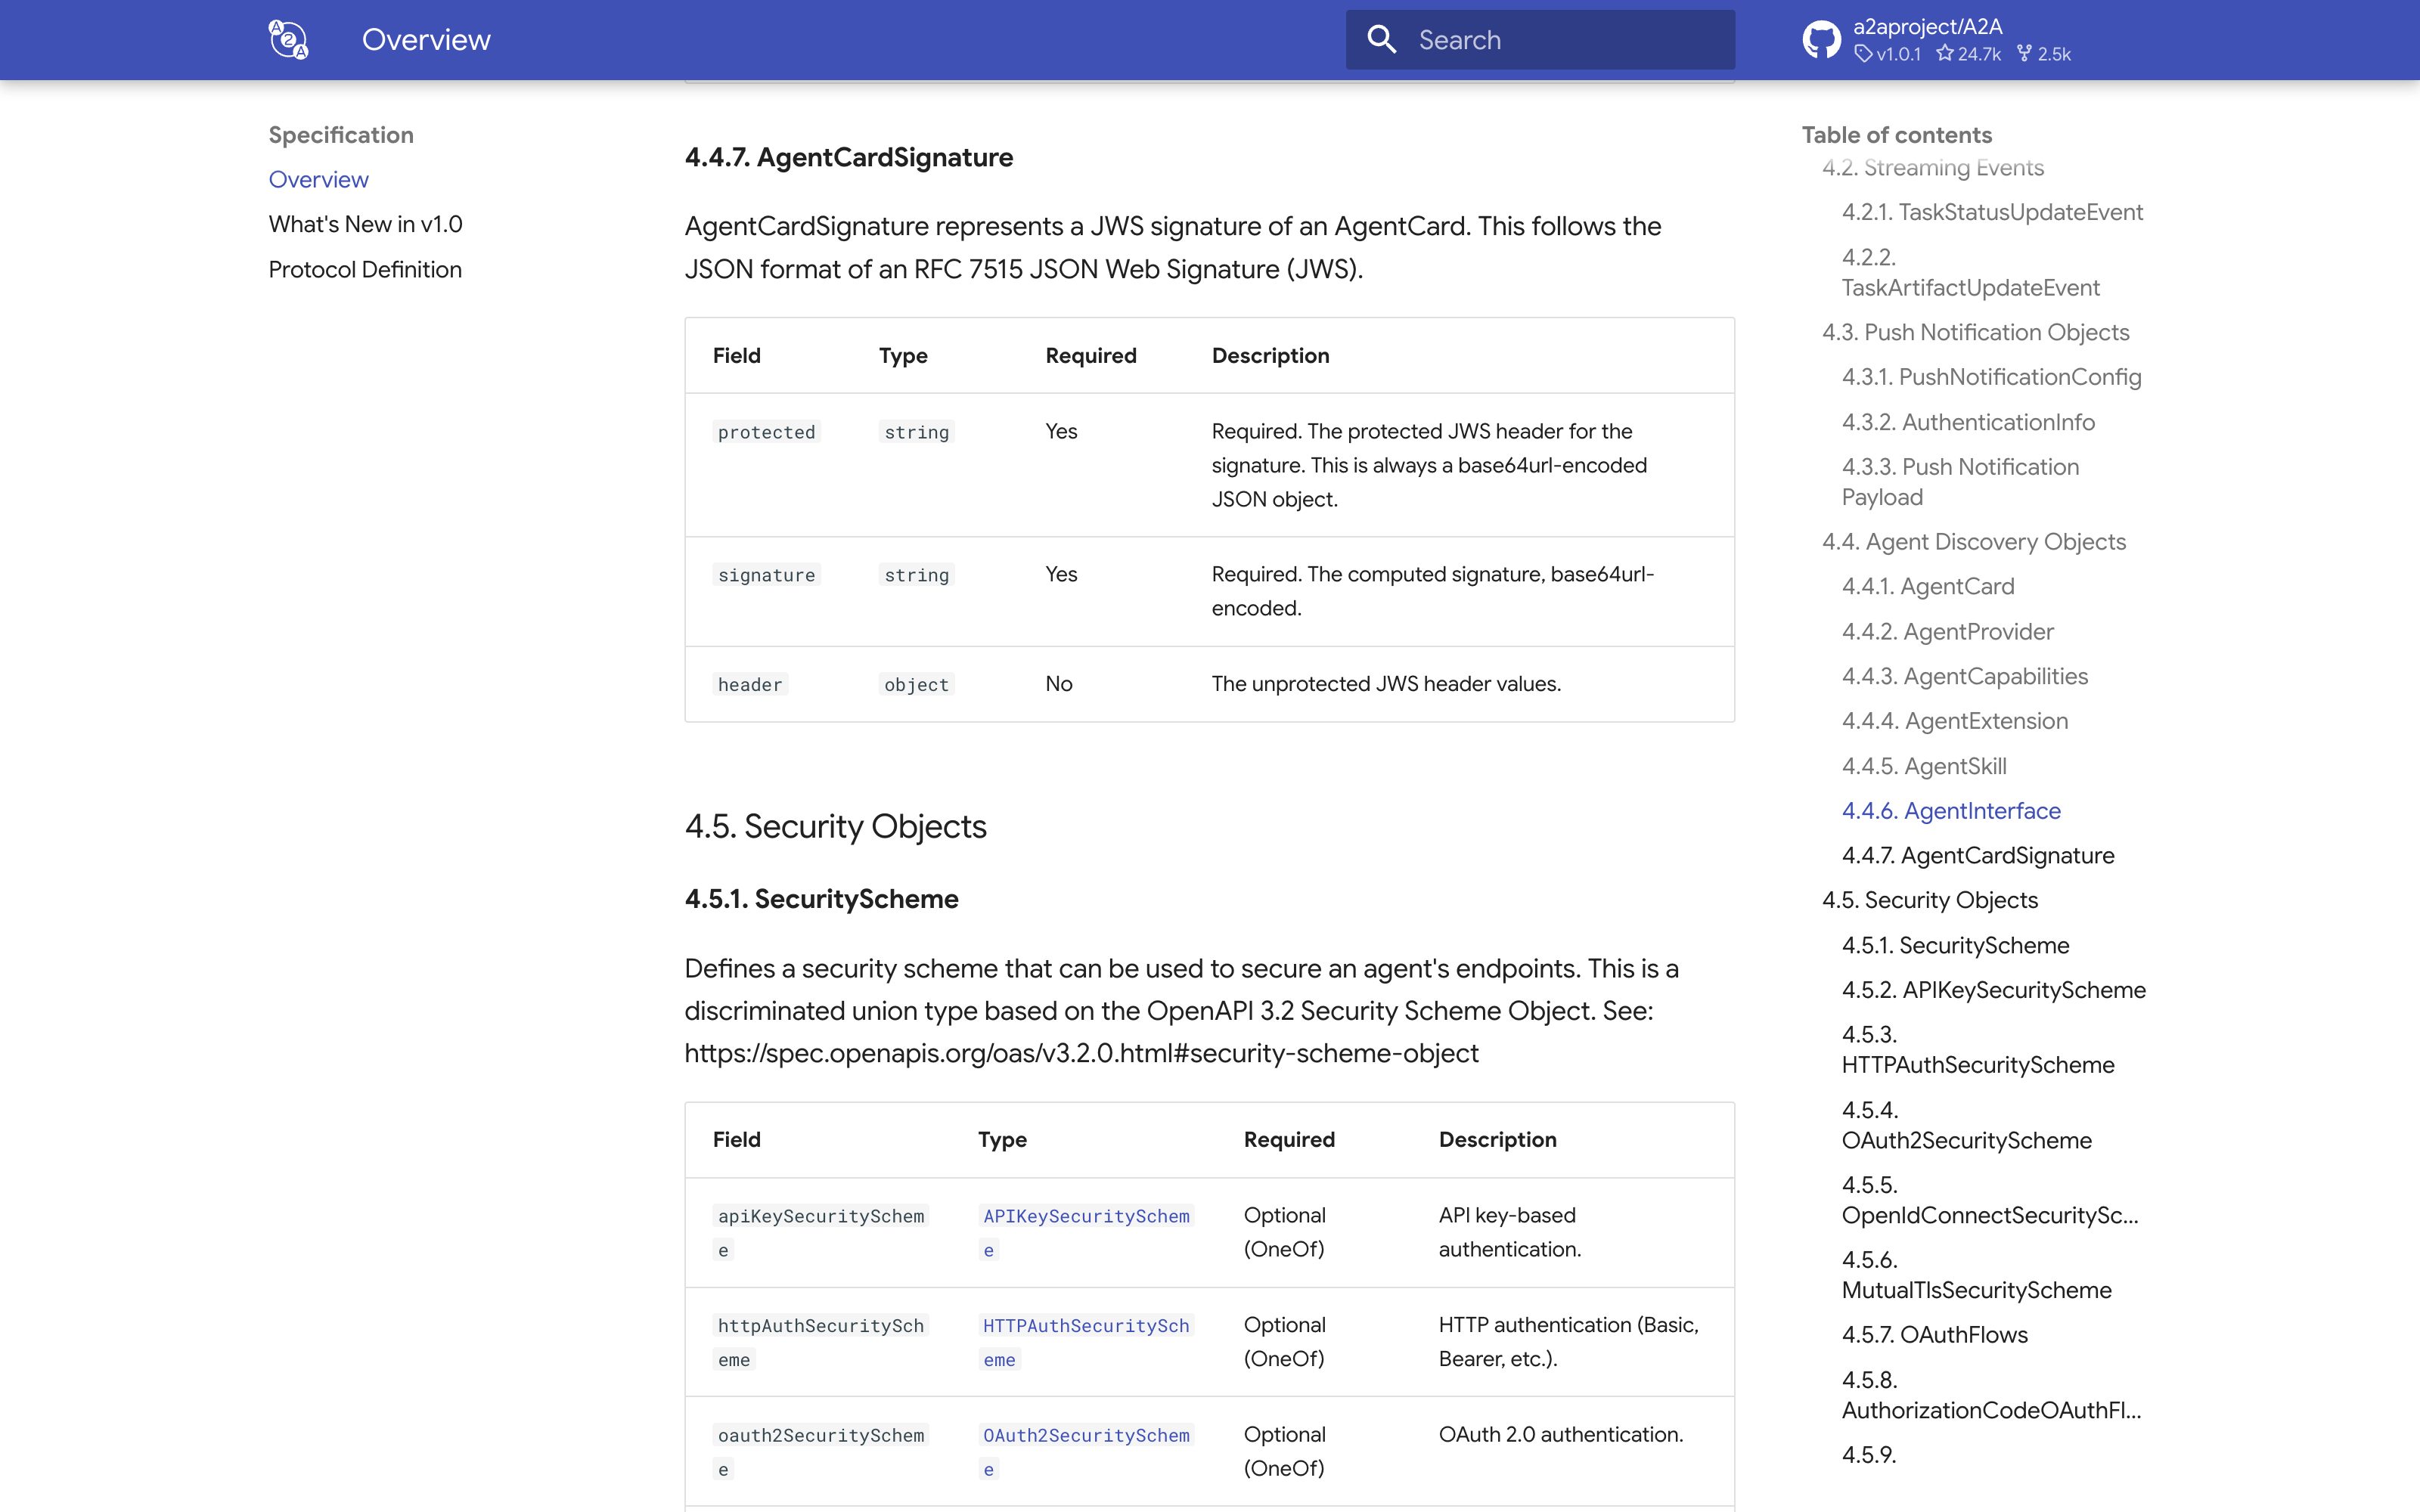
Task: Jump to 4.3. Push Notification Objects
Action: (x=1975, y=332)
